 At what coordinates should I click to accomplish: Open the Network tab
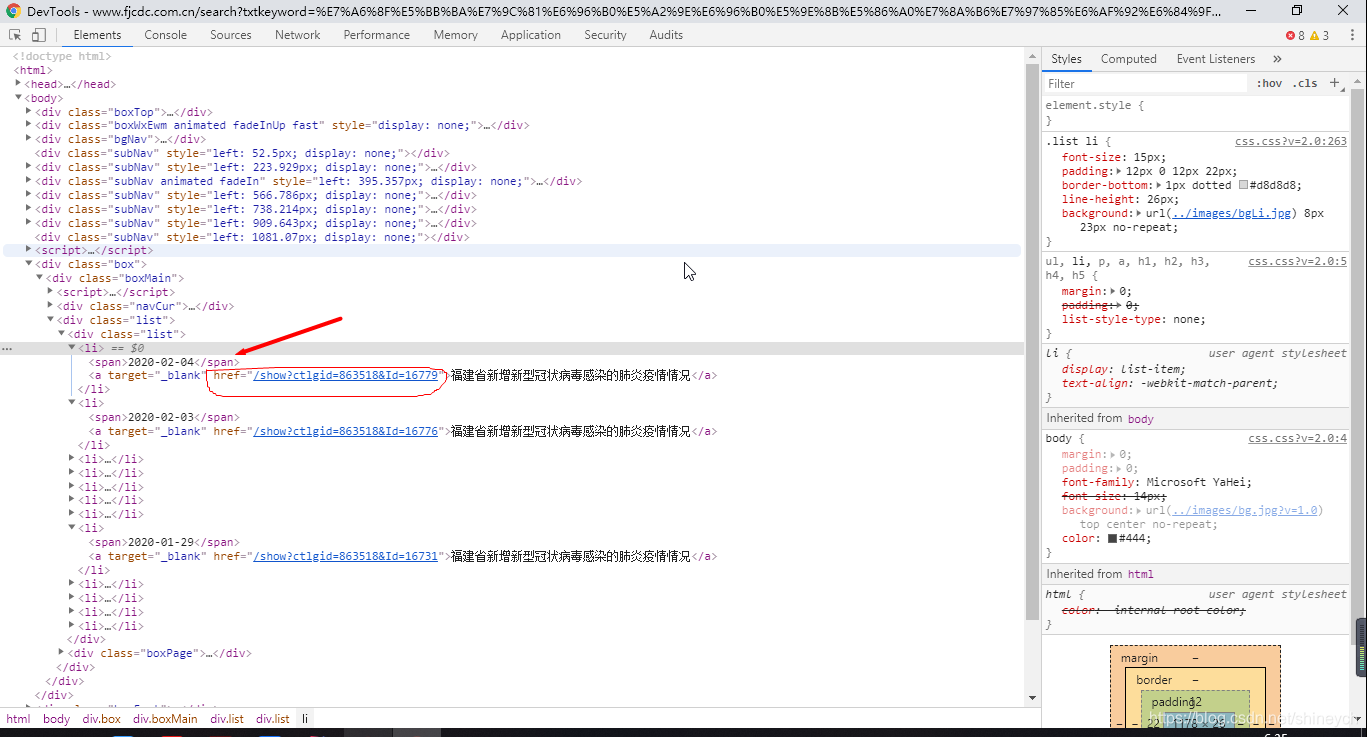point(298,35)
